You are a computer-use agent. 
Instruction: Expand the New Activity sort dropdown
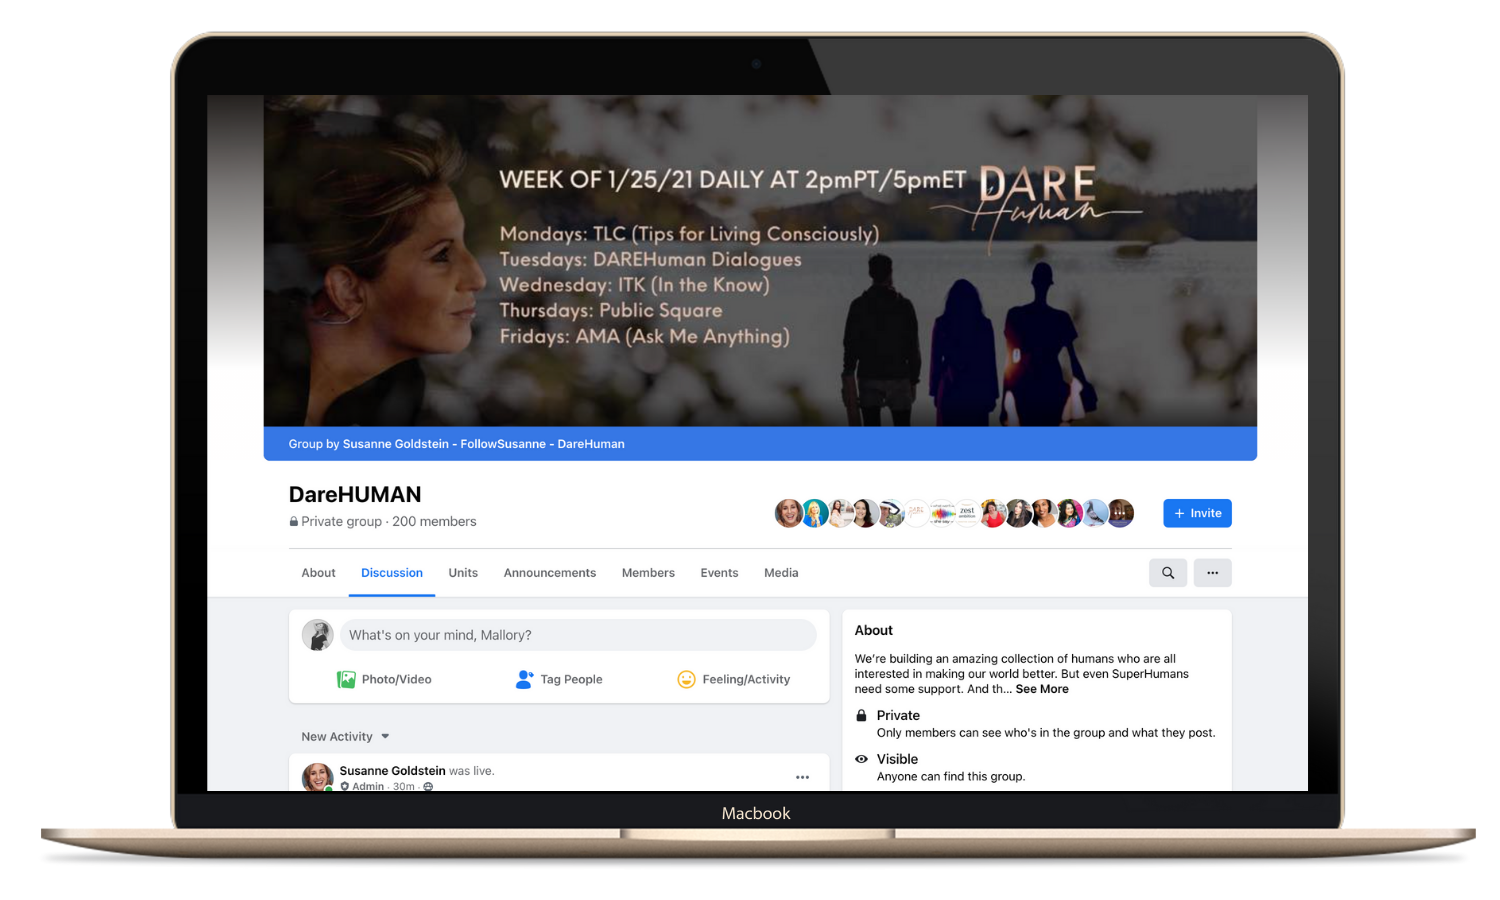tap(346, 737)
